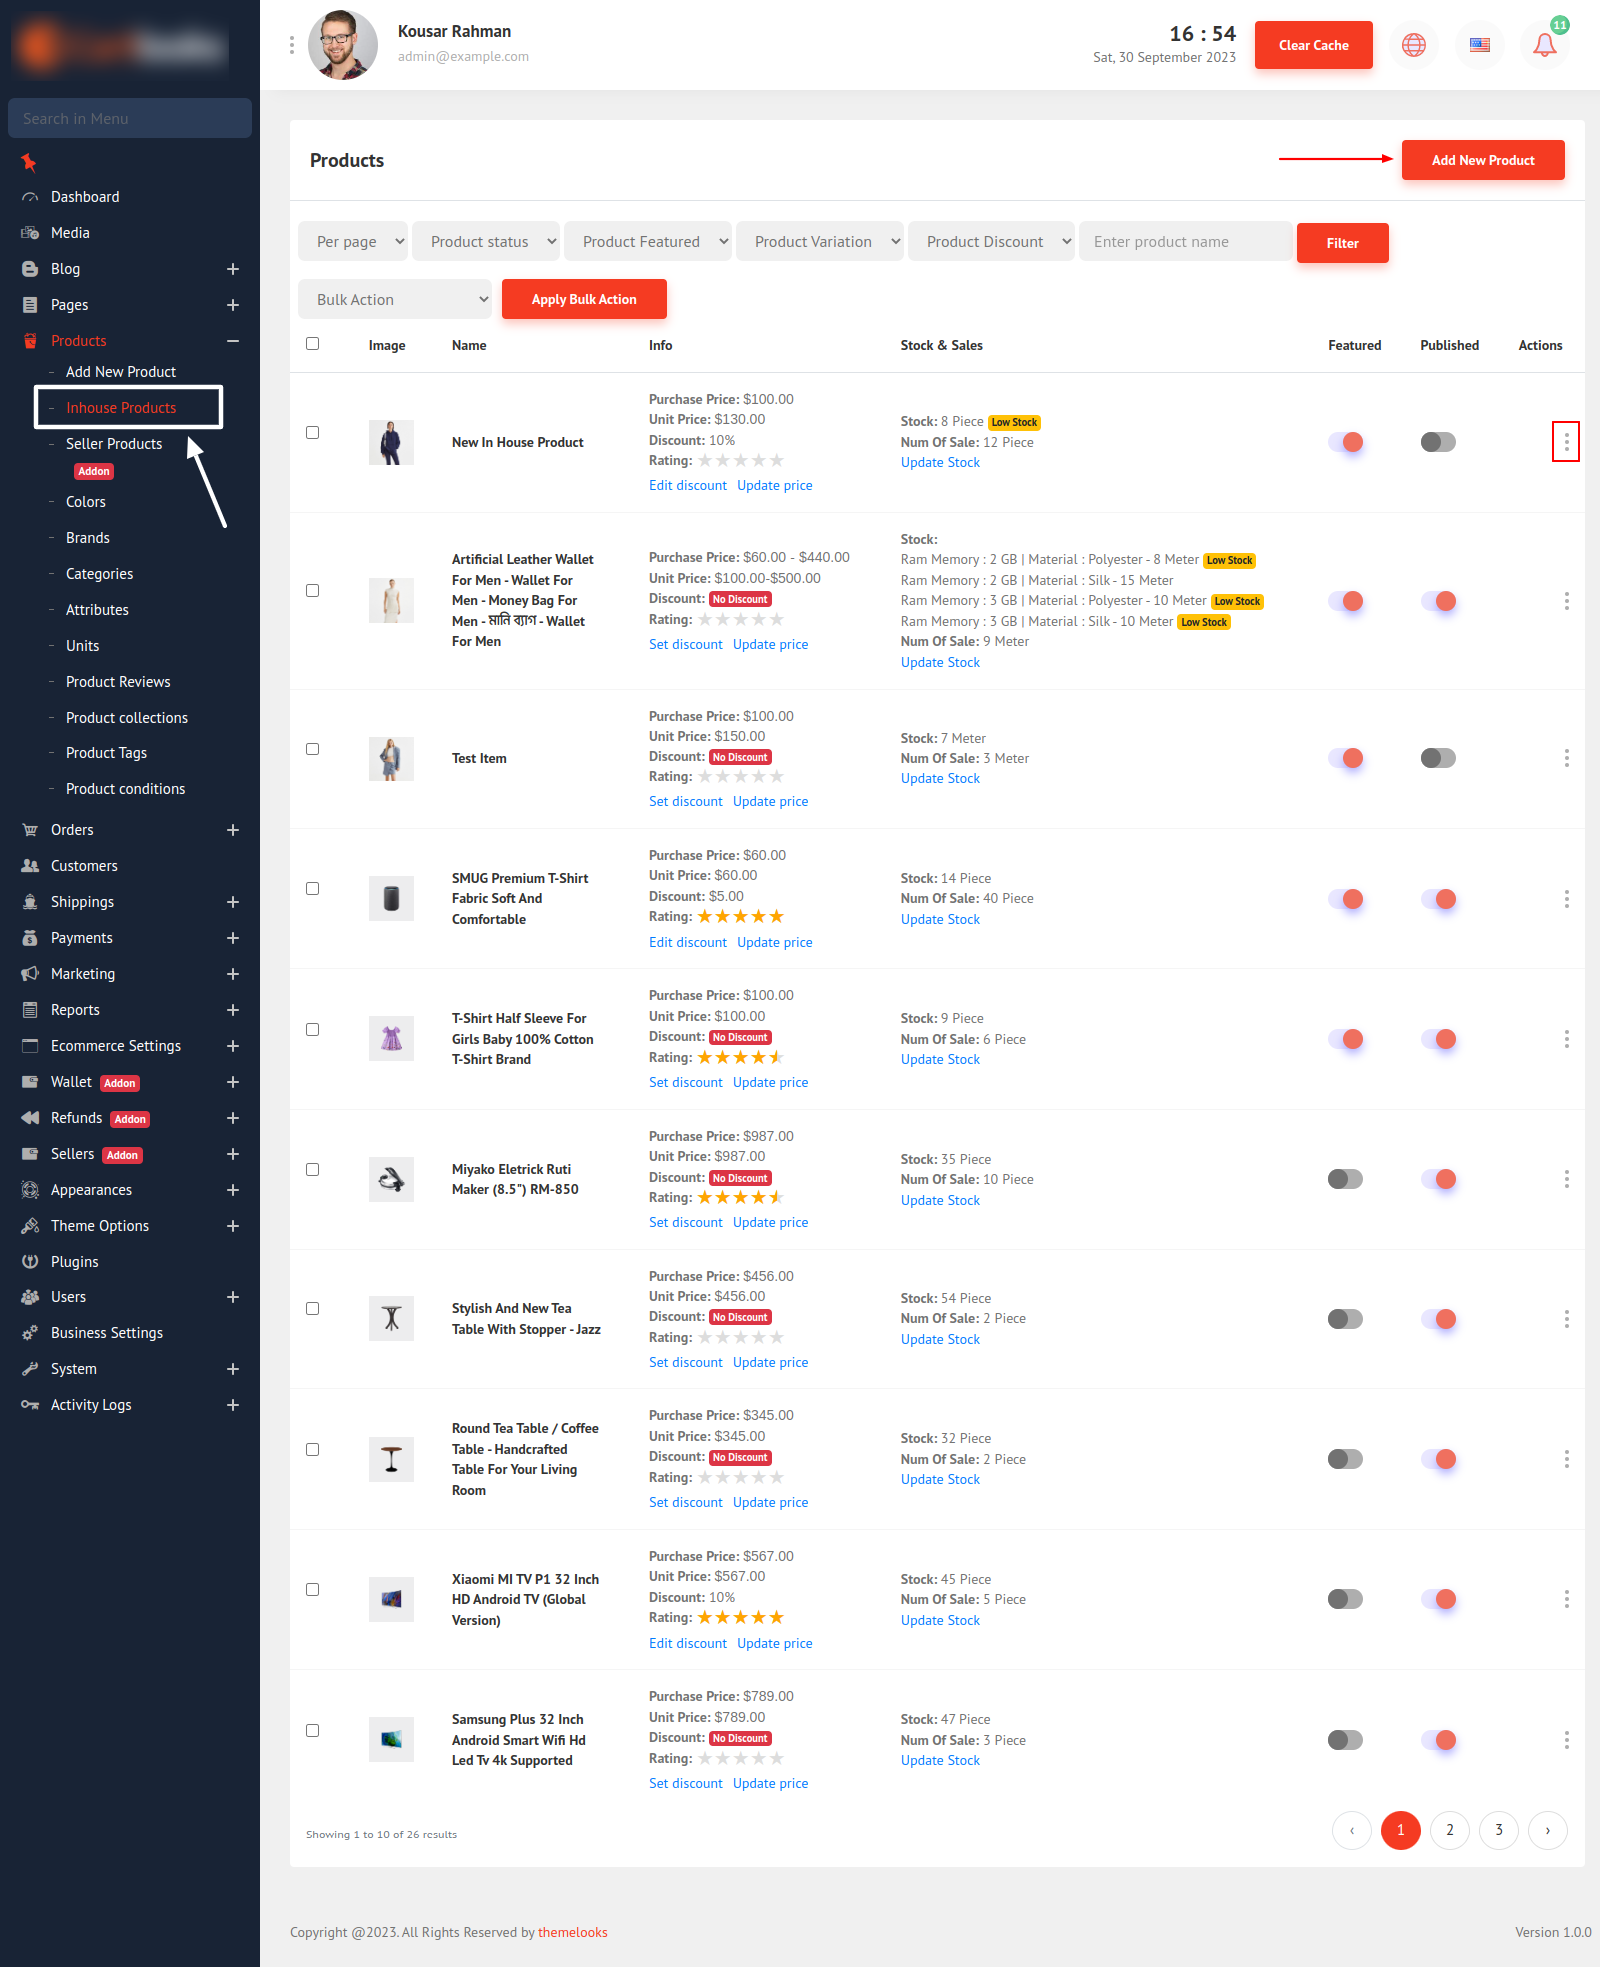1600x1970 pixels.
Task: Tick the select-all checkbox in table header
Action: [313, 344]
